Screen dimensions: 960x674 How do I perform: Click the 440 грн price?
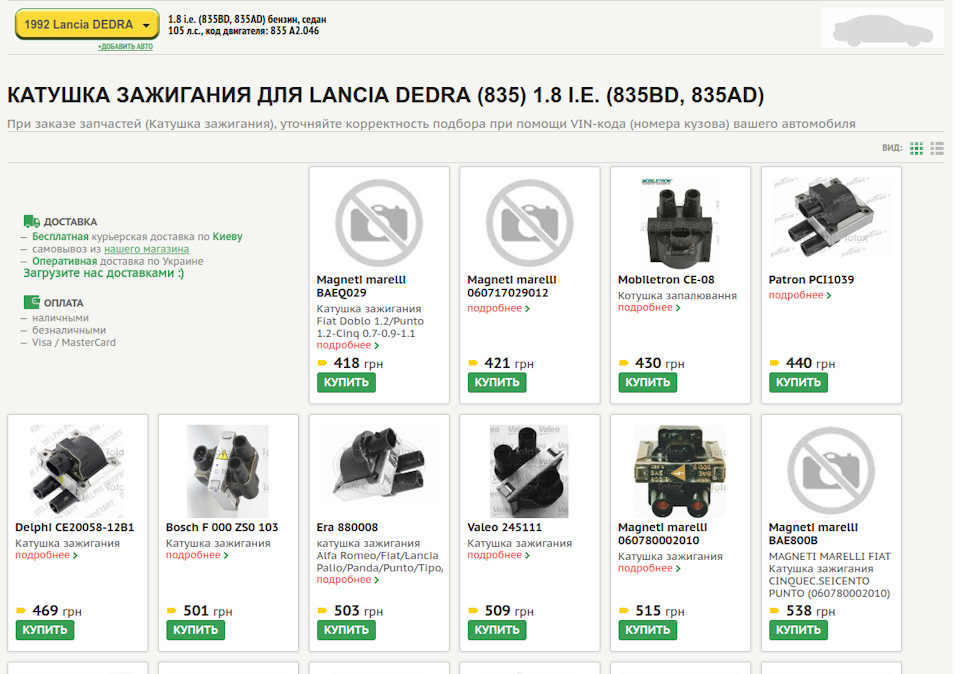(810, 363)
